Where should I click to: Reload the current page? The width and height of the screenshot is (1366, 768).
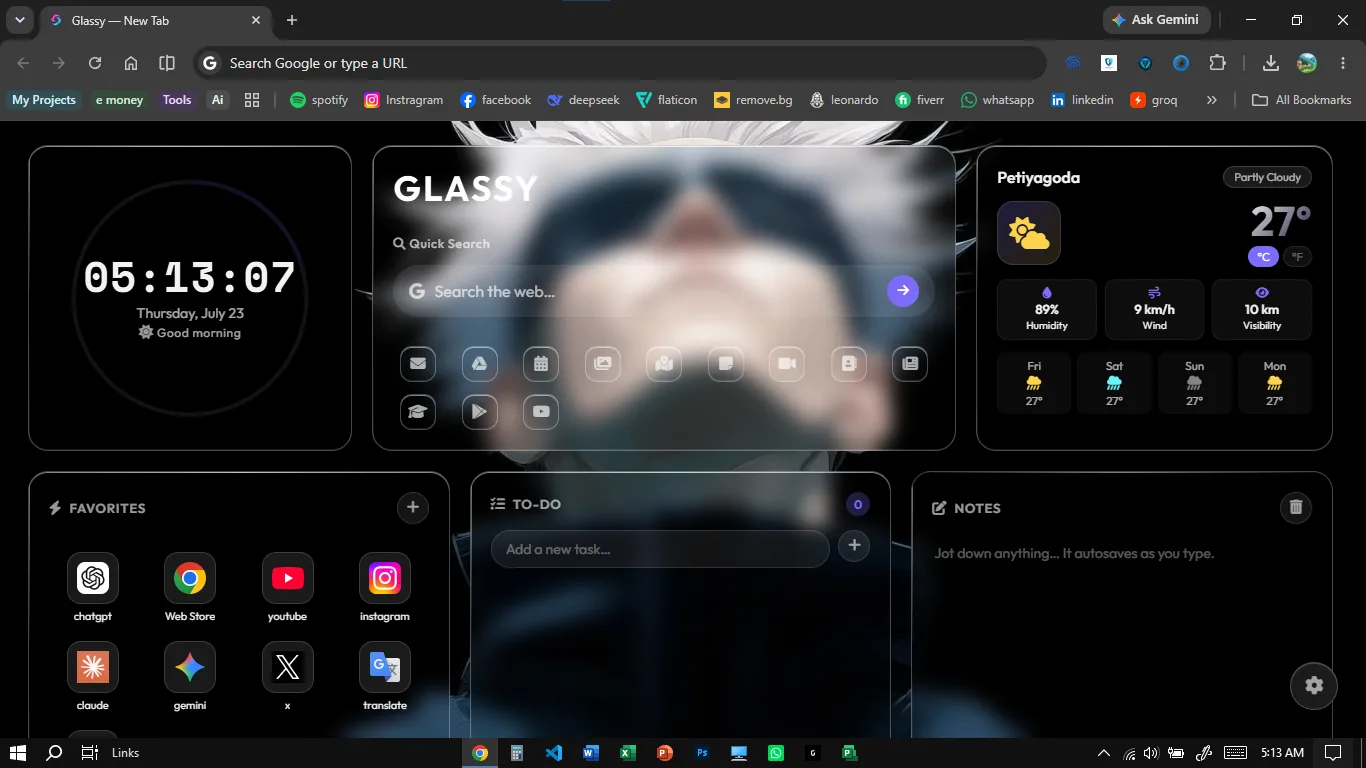pos(95,63)
